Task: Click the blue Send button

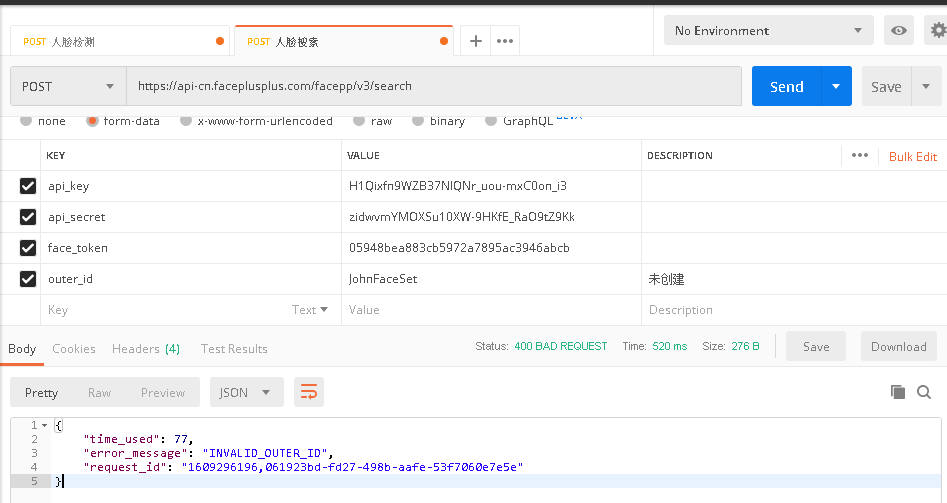Action: point(786,86)
